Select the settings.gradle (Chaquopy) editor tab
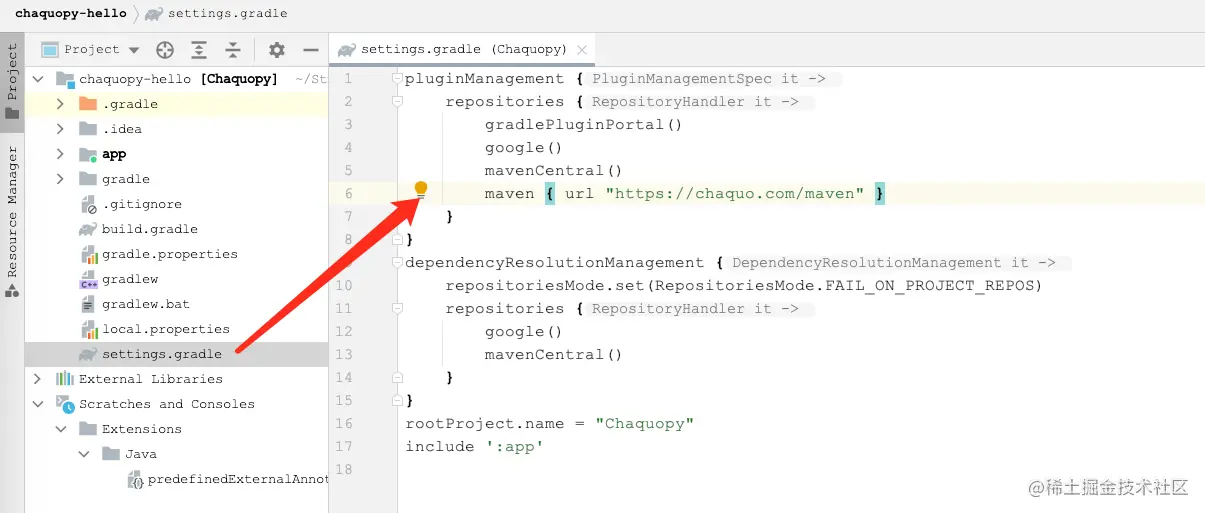This screenshot has height=513, width=1205. 463,49
